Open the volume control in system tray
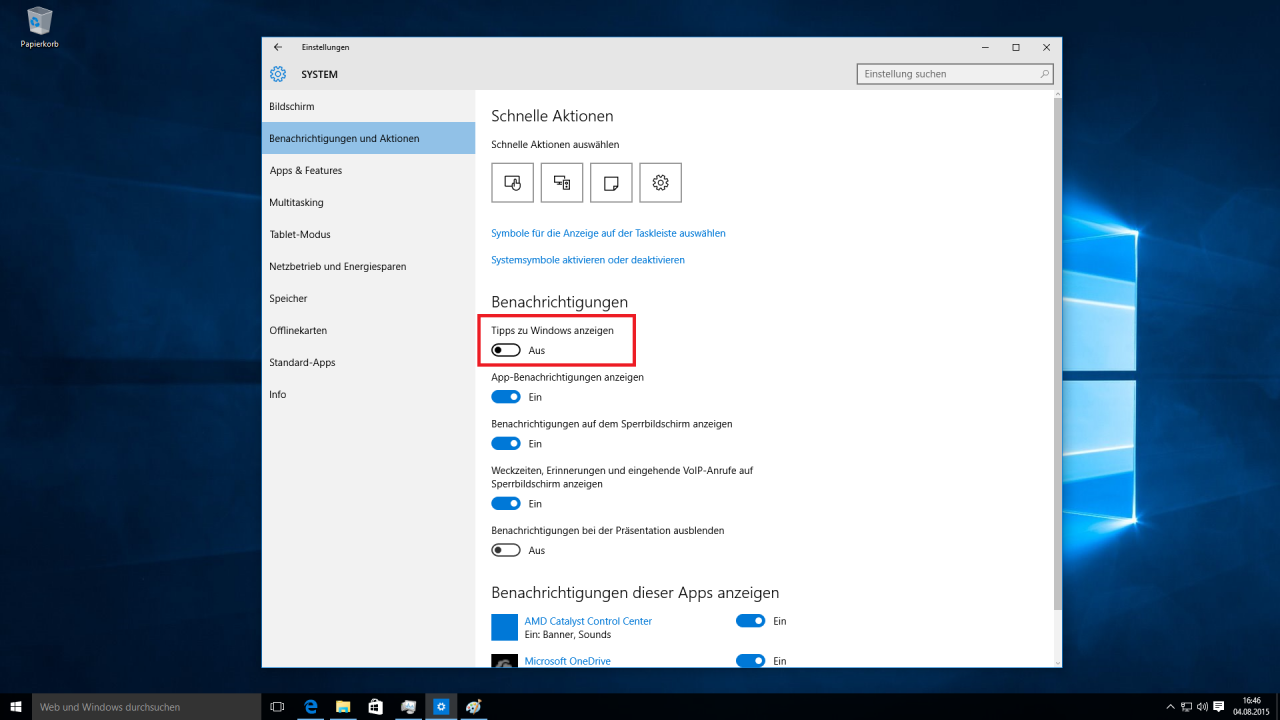 point(1202,707)
